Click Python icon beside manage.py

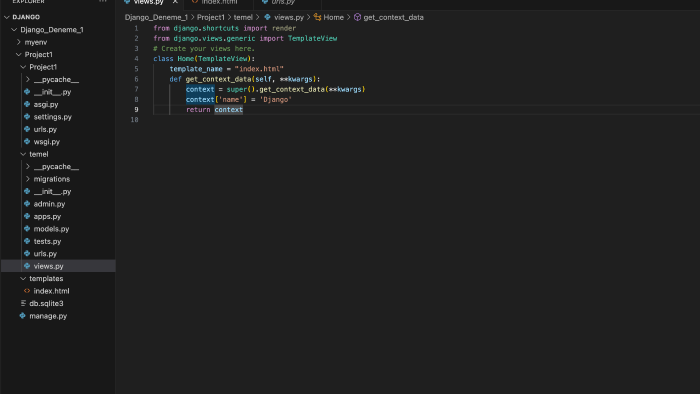pyautogui.click(x=23, y=315)
